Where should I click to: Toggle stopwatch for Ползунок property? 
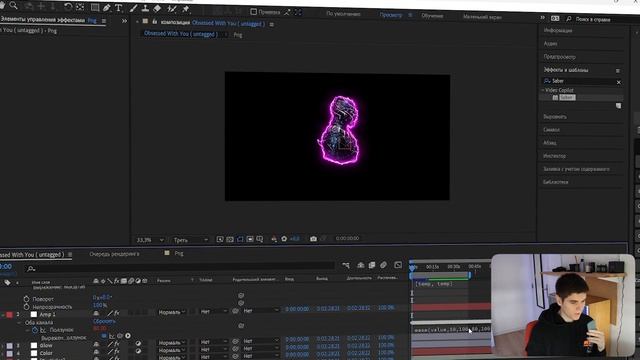tap(35, 330)
